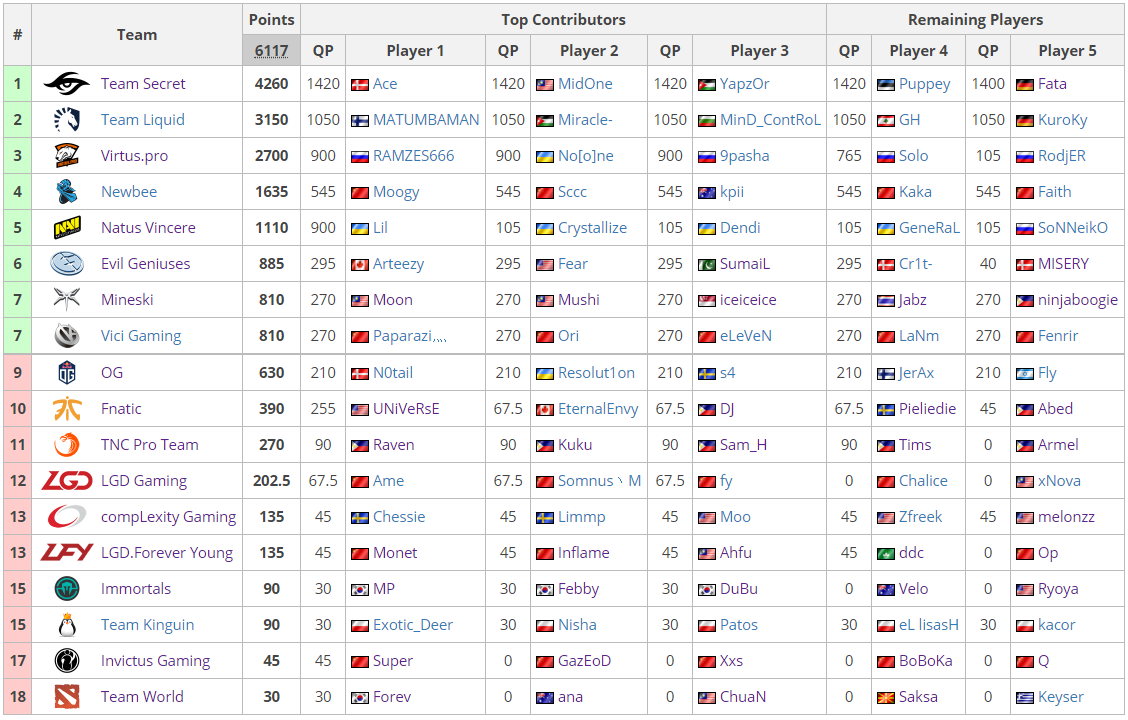Click the underlined 6117 points total
1128x720 pixels.
pyautogui.click(x=271, y=51)
